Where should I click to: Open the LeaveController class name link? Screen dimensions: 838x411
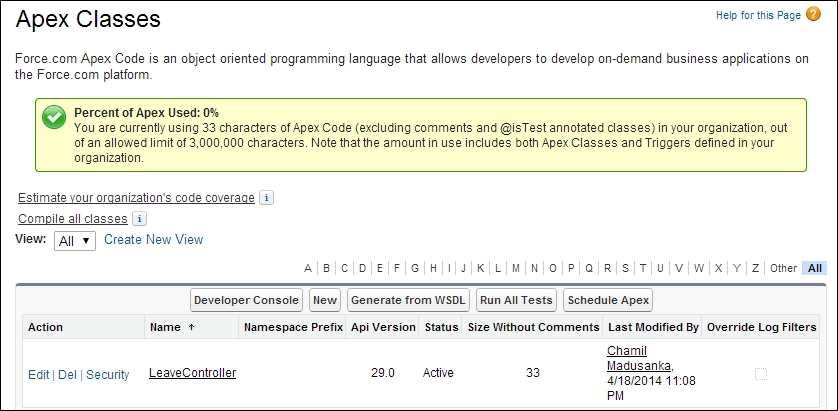tap(192, 373)
